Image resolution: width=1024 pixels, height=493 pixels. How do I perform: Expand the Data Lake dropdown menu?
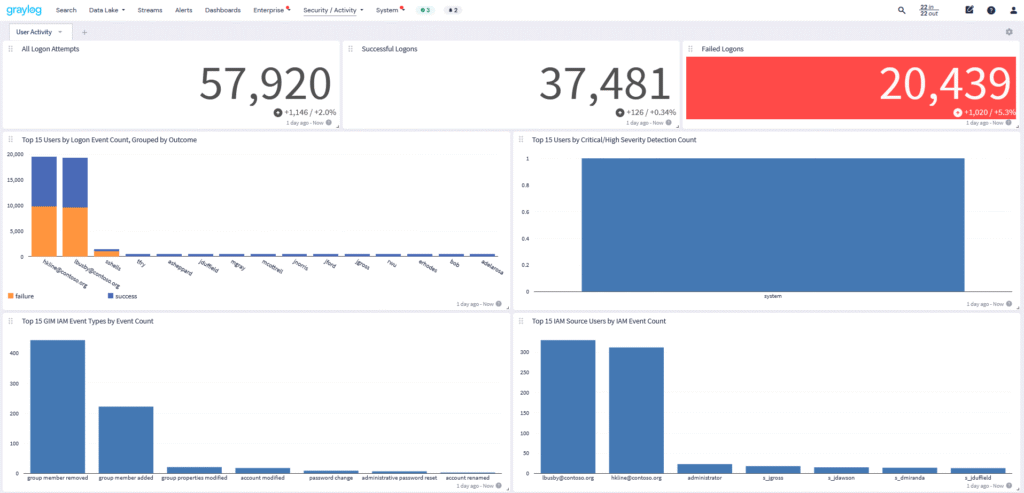click(107, 10)
